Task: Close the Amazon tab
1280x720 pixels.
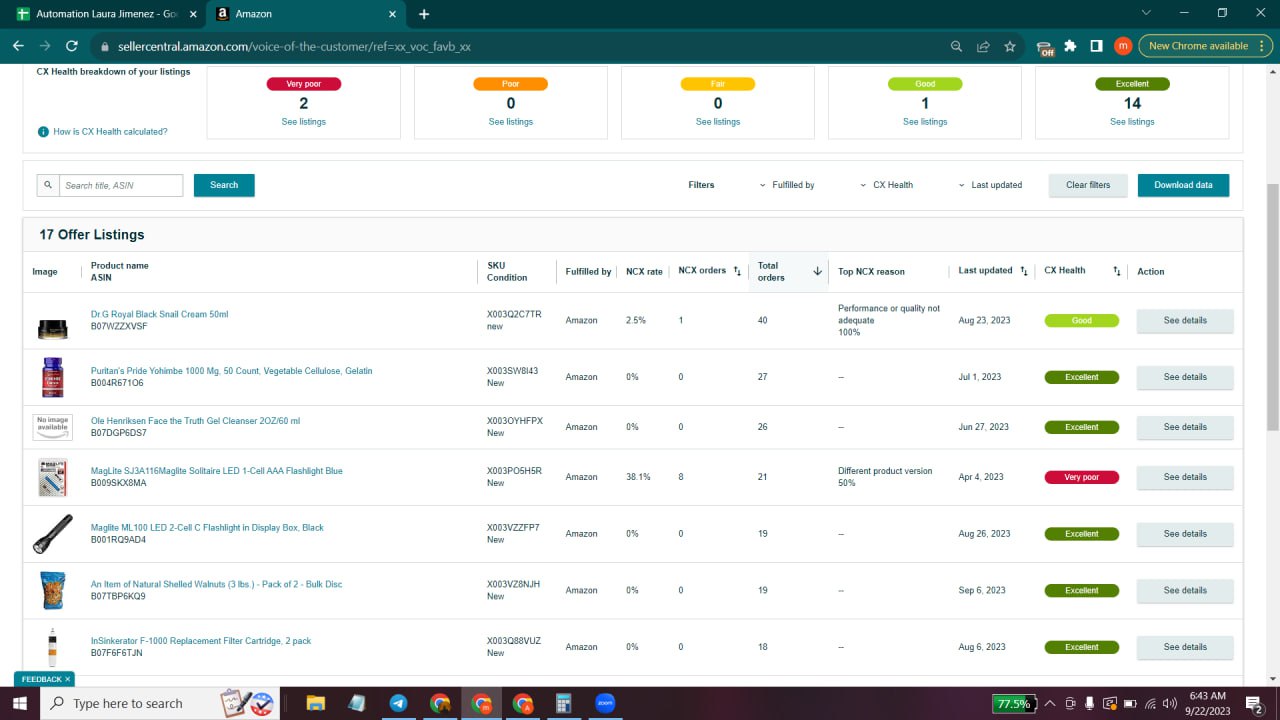Action: [393, 14]
